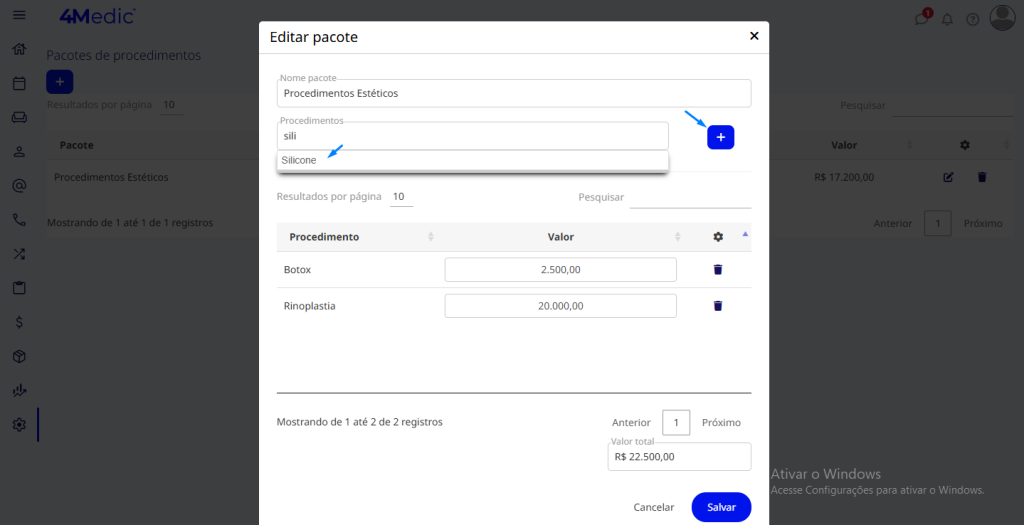1024x525 pixels.
Task: Open the hamburger menu
Action: pos(19,14)
